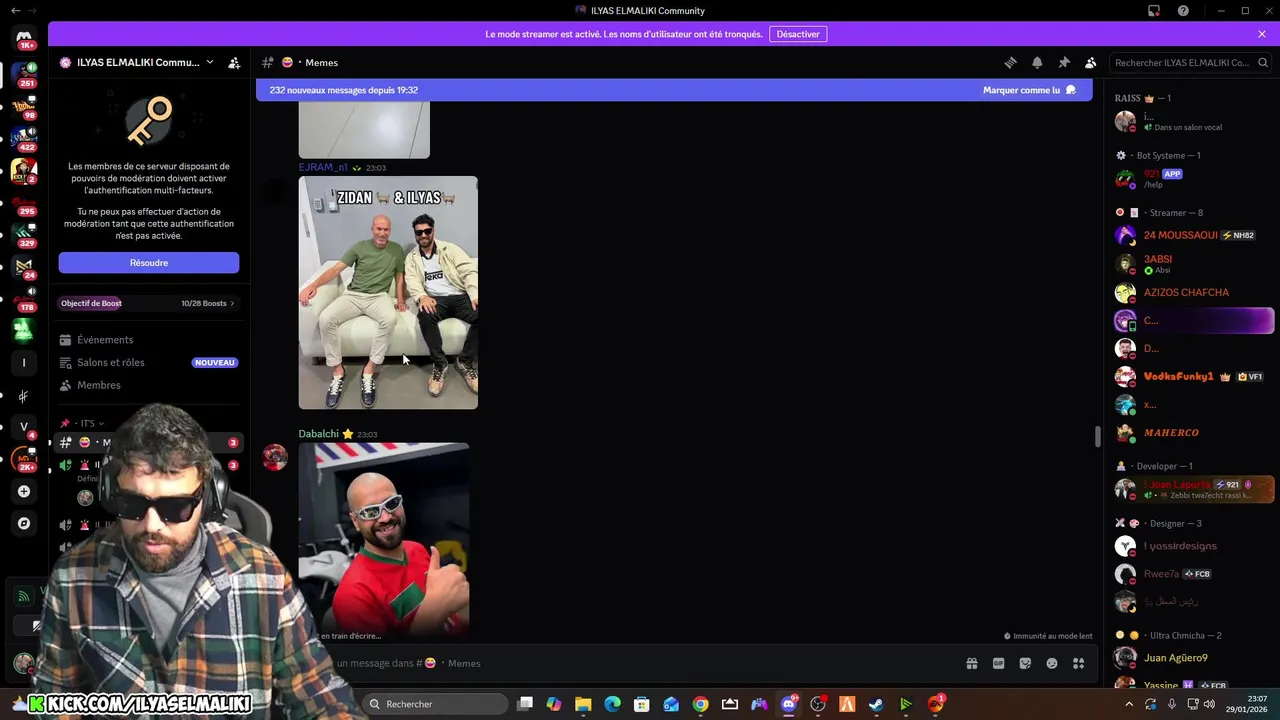Open the sticker picker
Image resolution: width=1280 pixels, height=720 pixels.
(x=1025, y=663)
